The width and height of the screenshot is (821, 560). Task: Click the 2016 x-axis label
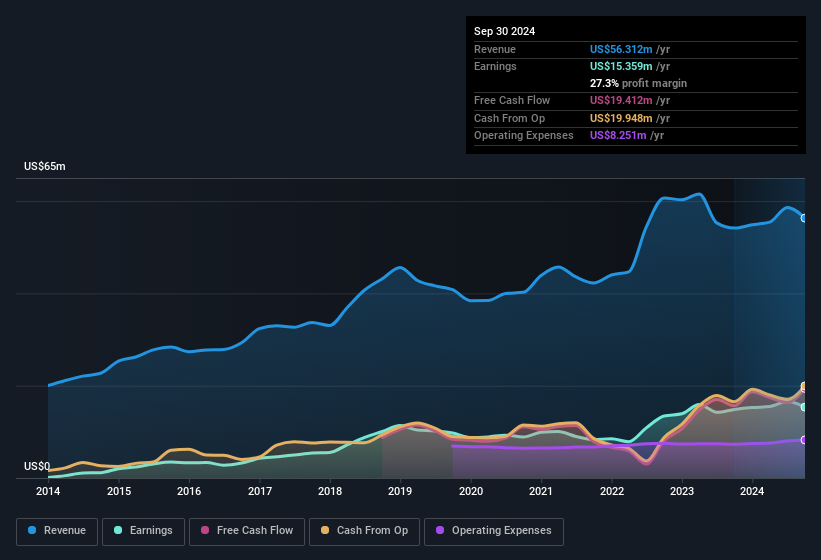pos(189,491)
